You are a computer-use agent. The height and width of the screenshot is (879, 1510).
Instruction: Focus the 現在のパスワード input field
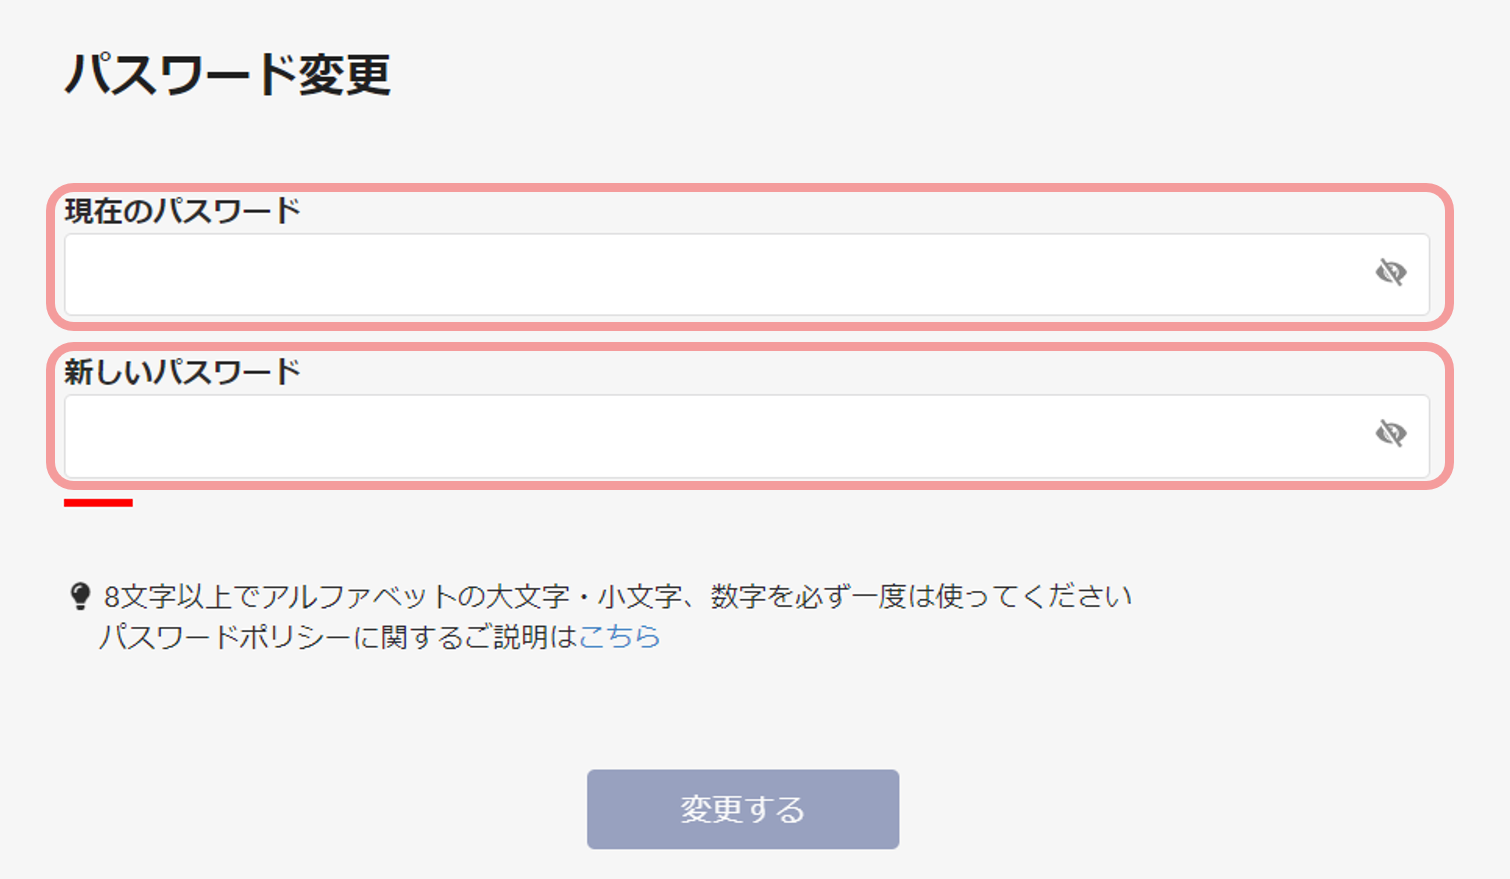coord(747,275)
